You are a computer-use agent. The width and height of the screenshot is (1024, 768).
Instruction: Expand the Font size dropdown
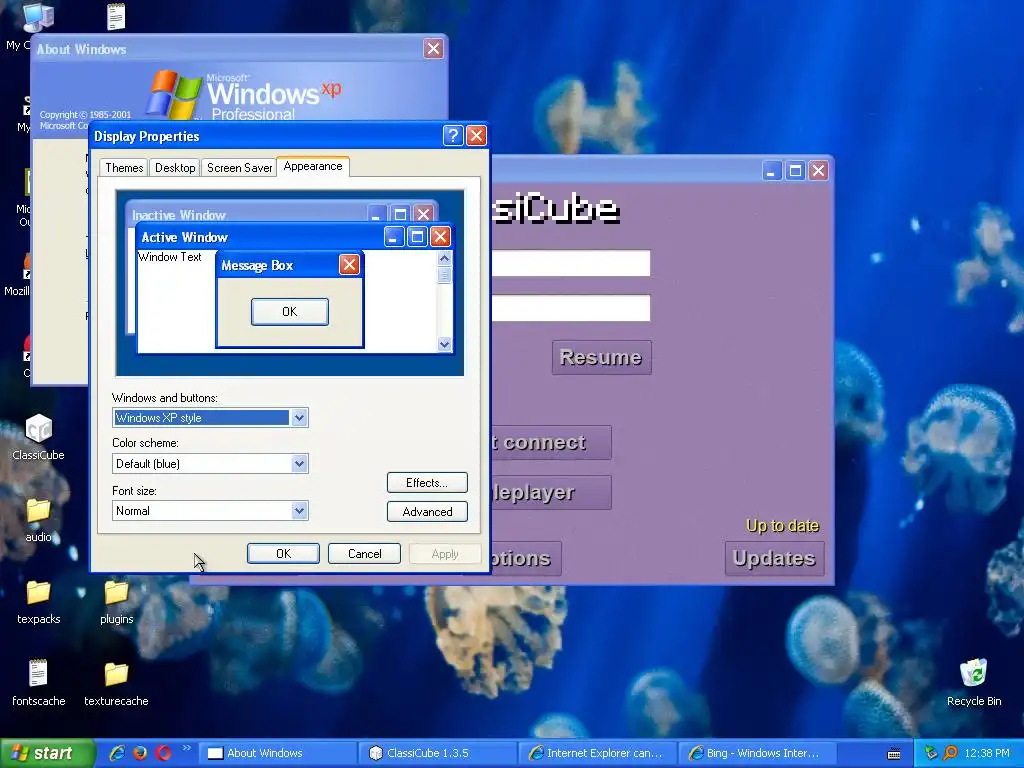(299, 511)
